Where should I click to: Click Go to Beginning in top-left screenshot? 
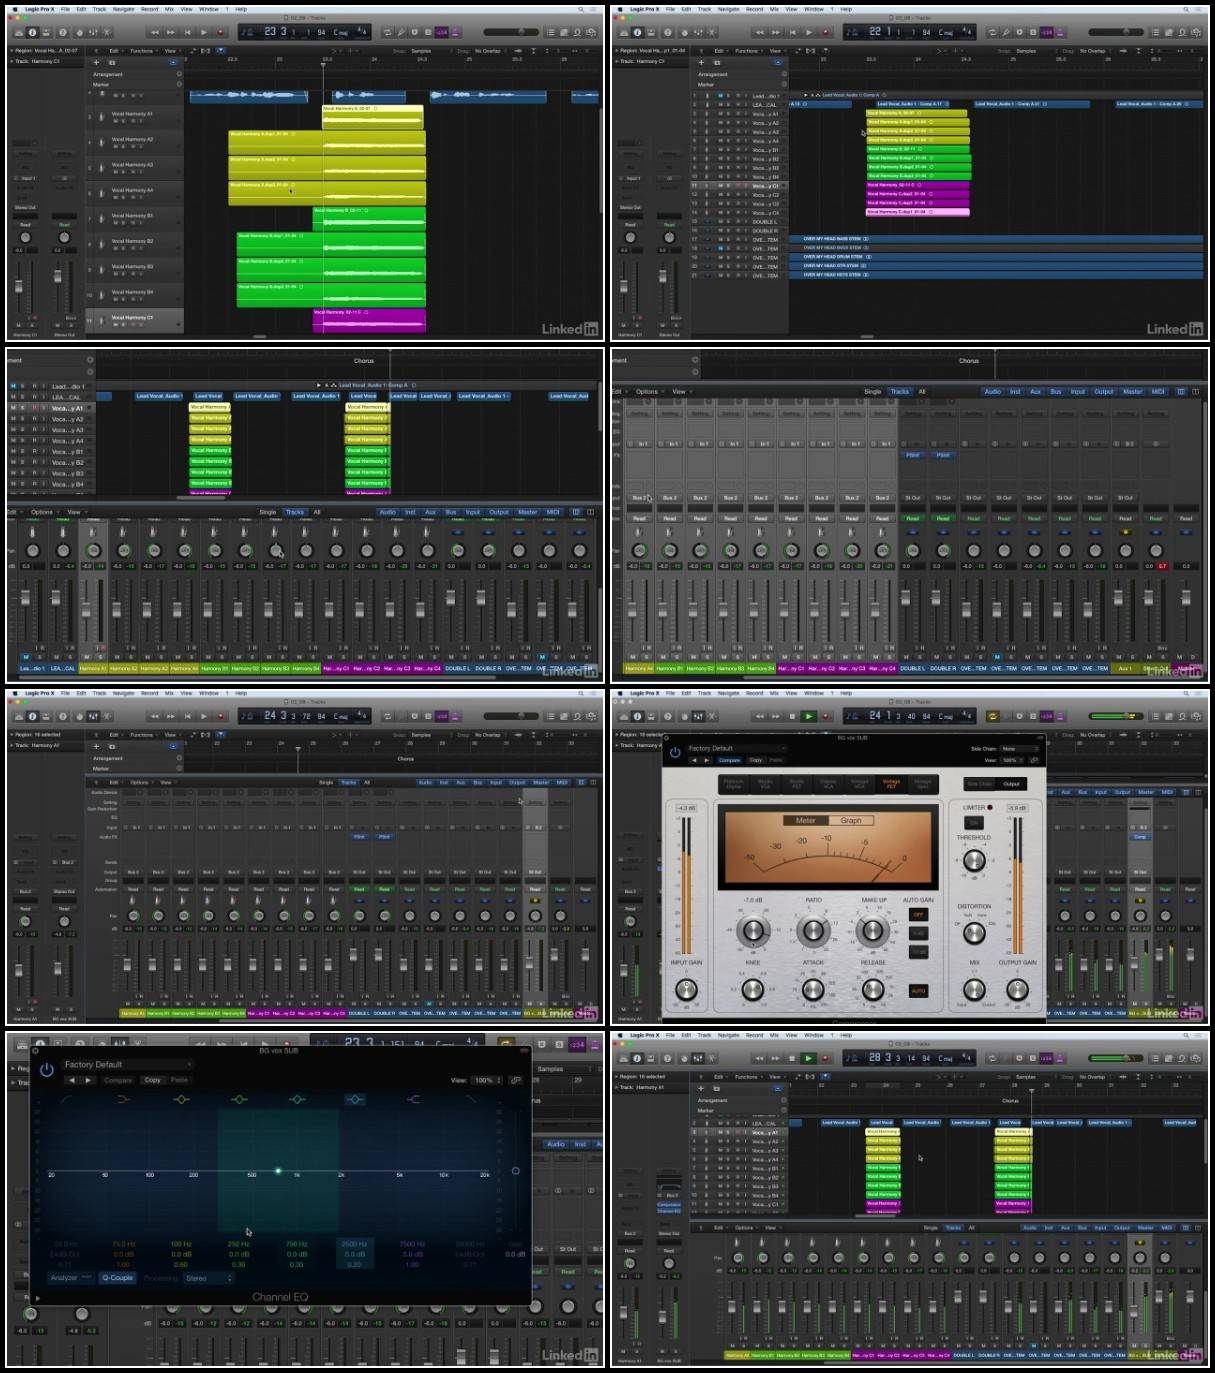point(188,32)
